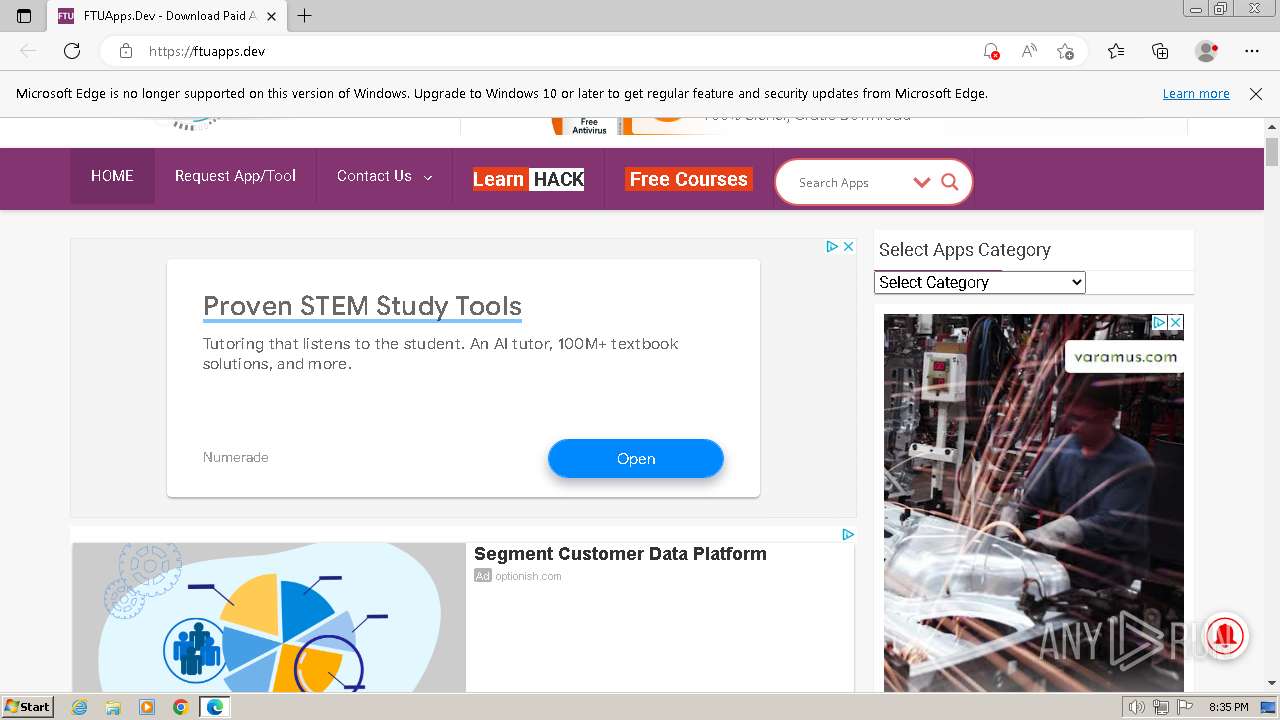The height and width of the screenshot is (720, 1280).
Task: Select Microsoft Edge taskbar button
Action: (215, 707)
